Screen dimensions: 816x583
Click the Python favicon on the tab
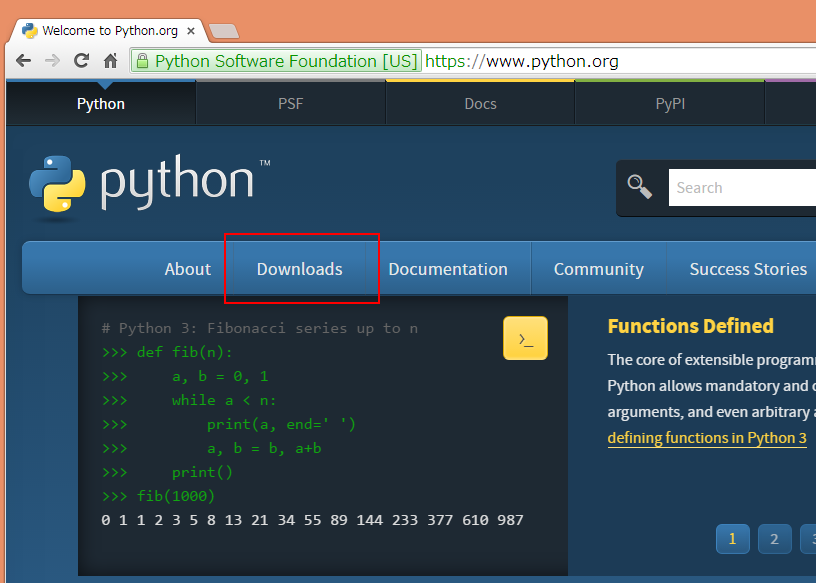(30, 31)
